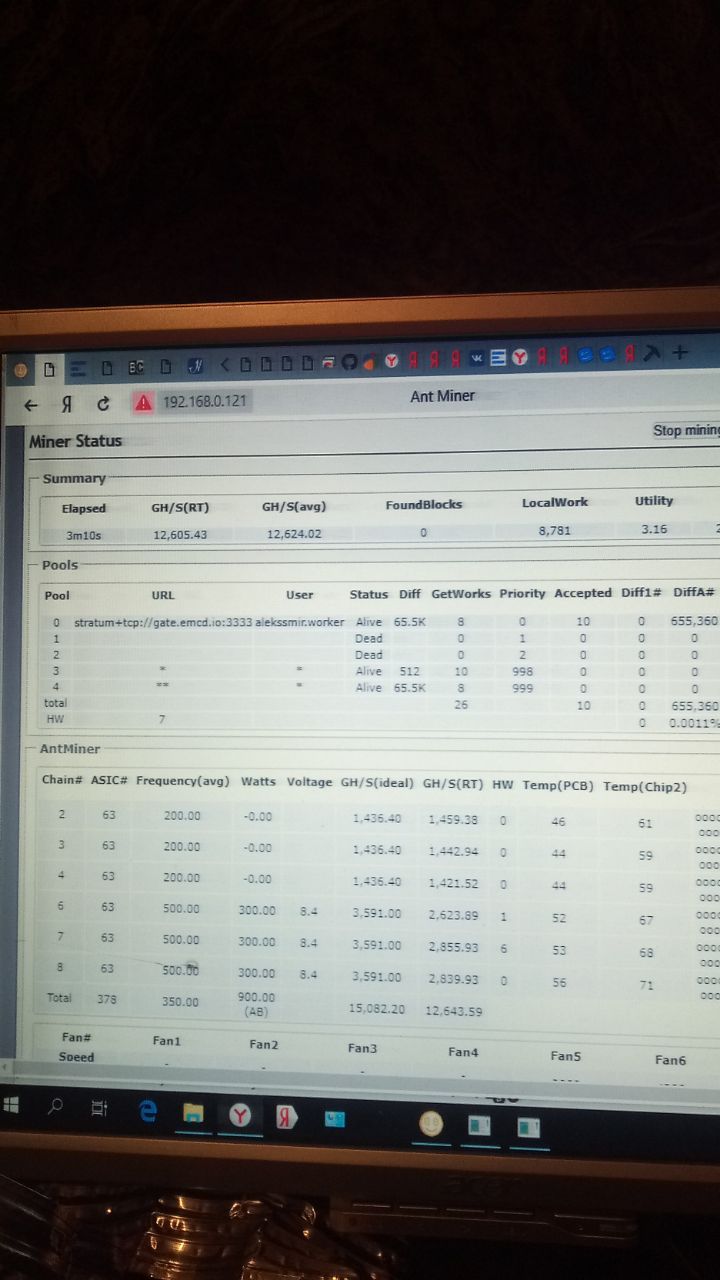This screenshot has height=1280, width=720.
Task: Click the total average frequency 350.00
Action: [x=181, y=1001]
